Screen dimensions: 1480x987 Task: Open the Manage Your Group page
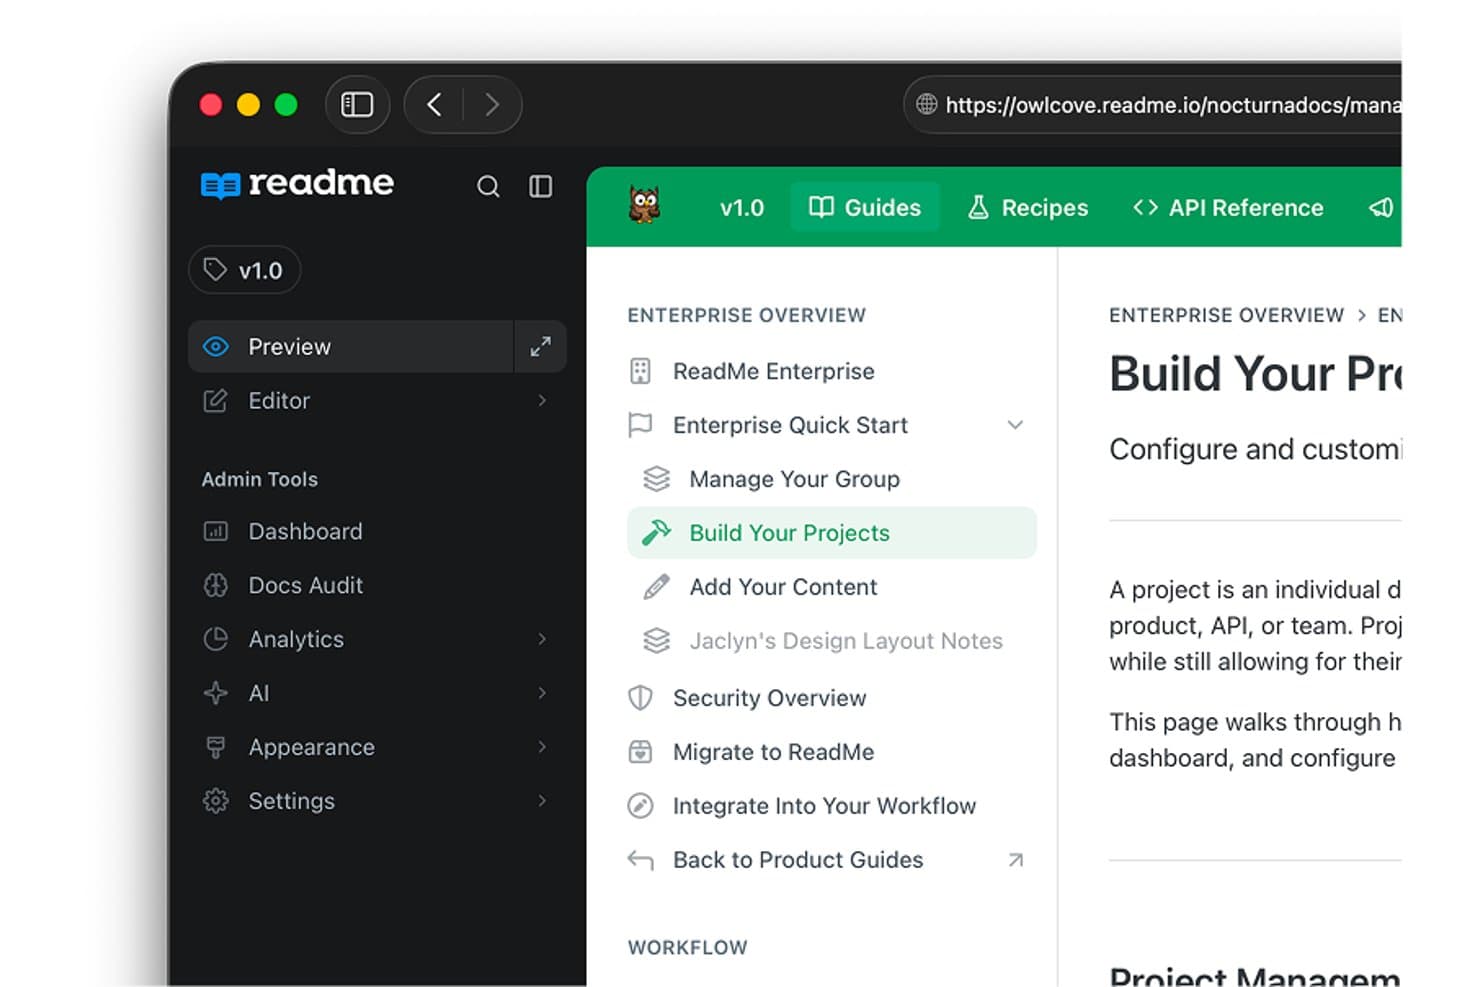click(794, 480)
